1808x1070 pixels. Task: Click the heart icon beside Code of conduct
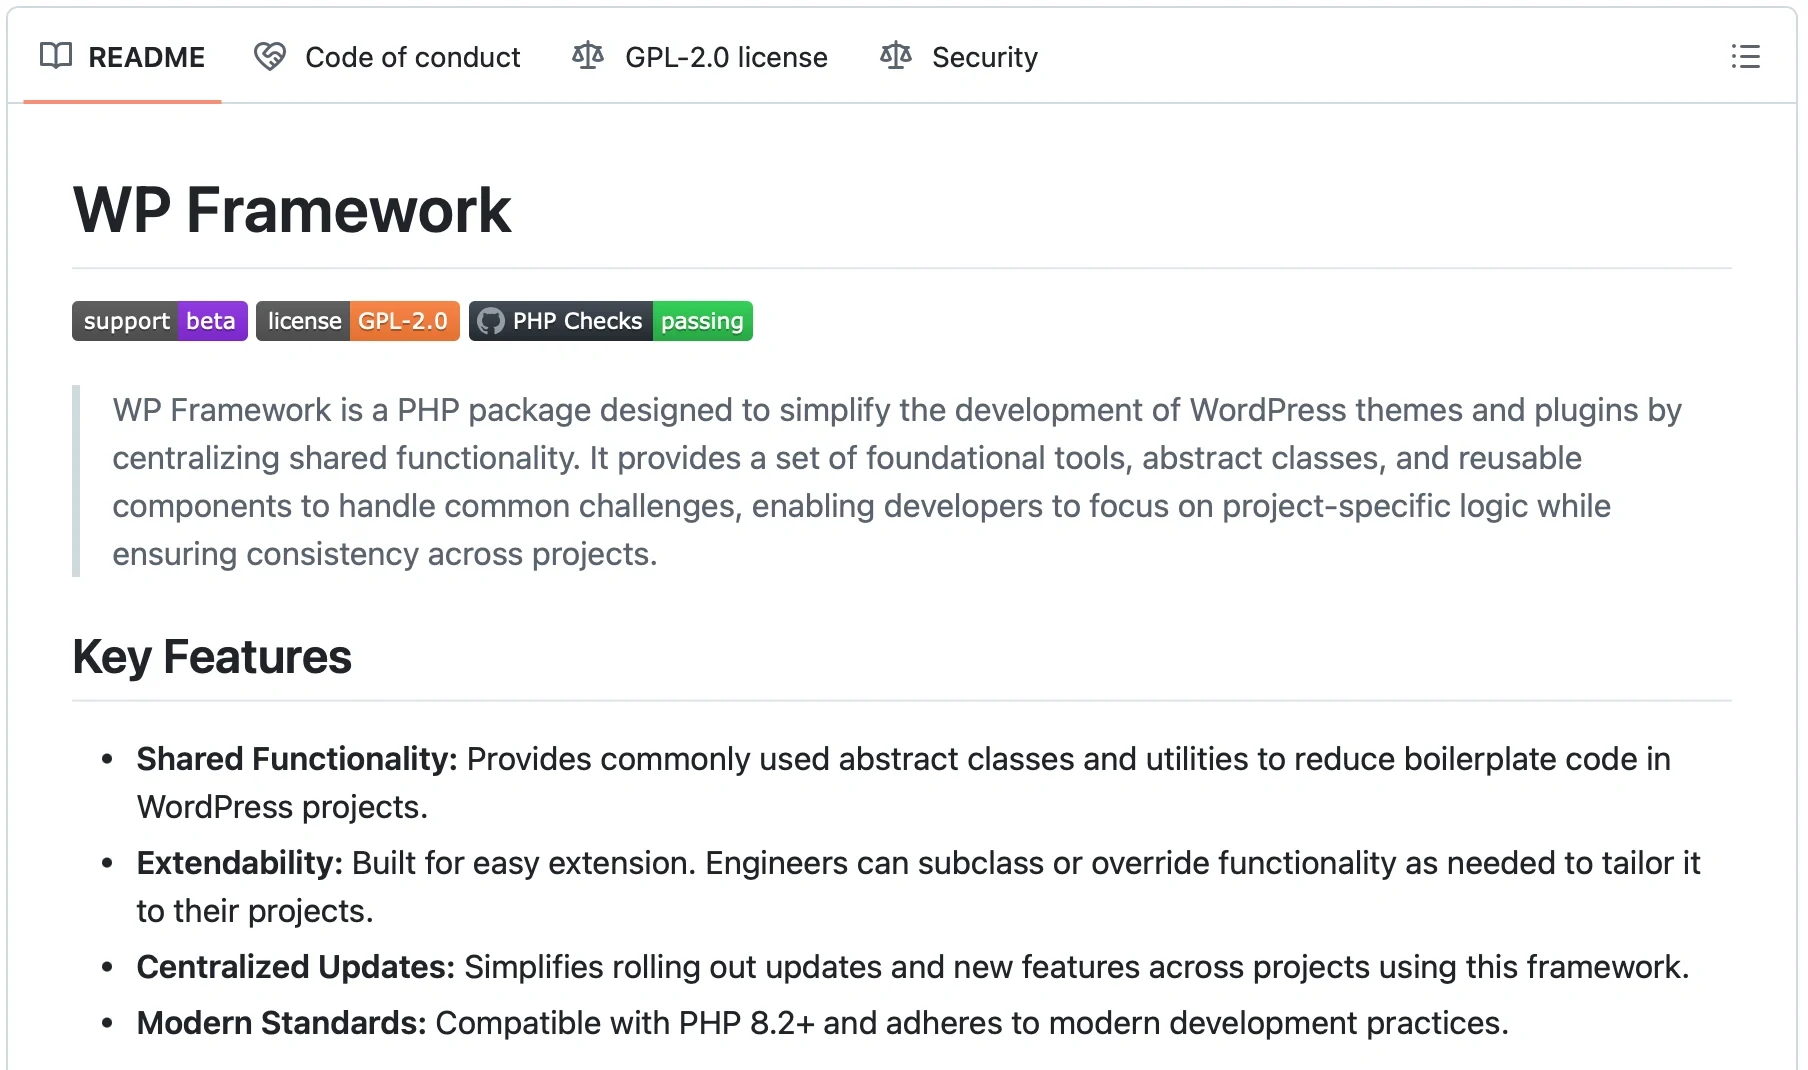click(x=270, y=56)
